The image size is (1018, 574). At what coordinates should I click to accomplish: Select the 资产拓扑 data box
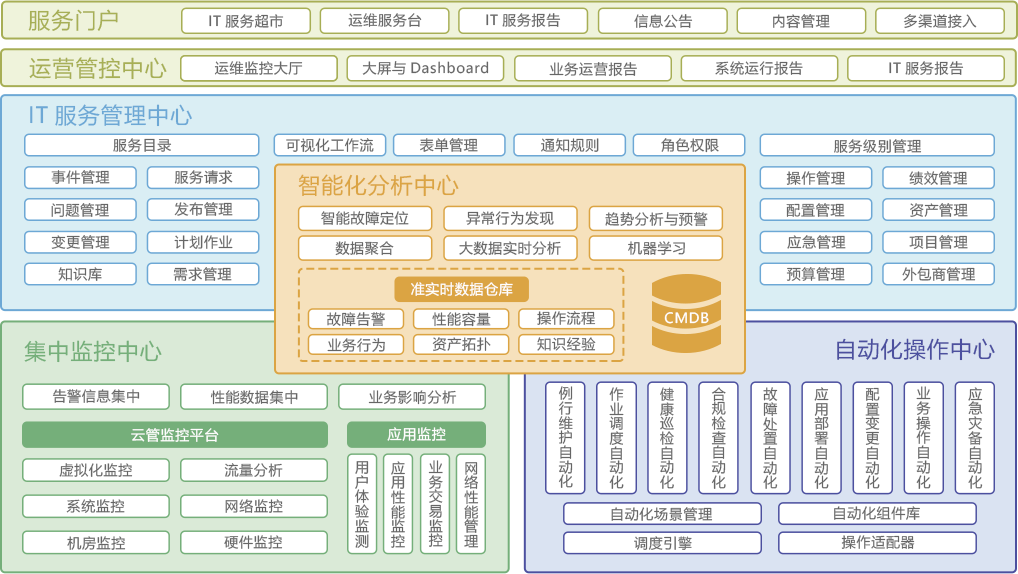click(x=460, y=344)
